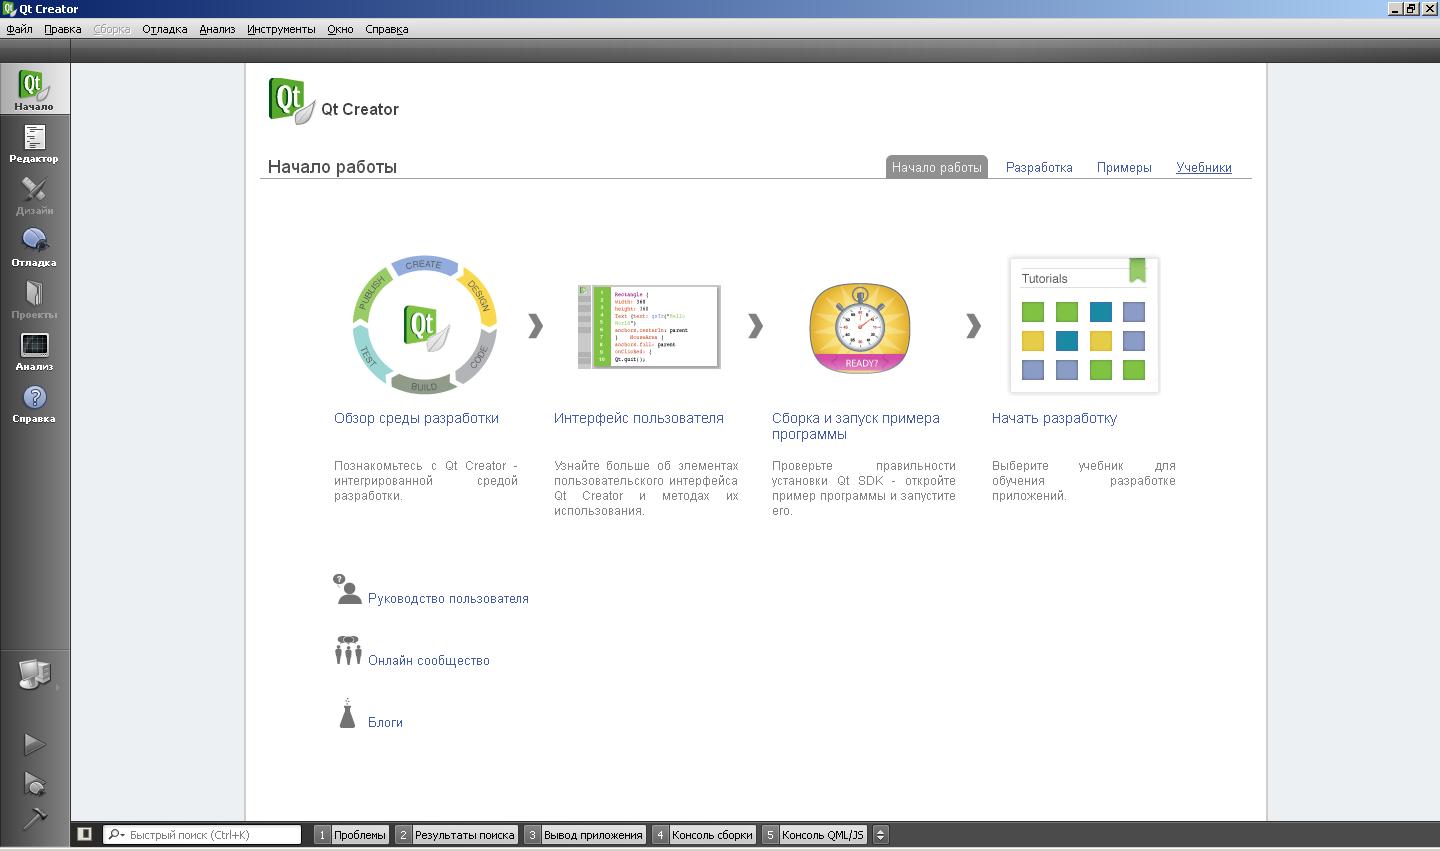
Task: Switch to the Анализ mode
Action: 34,350
